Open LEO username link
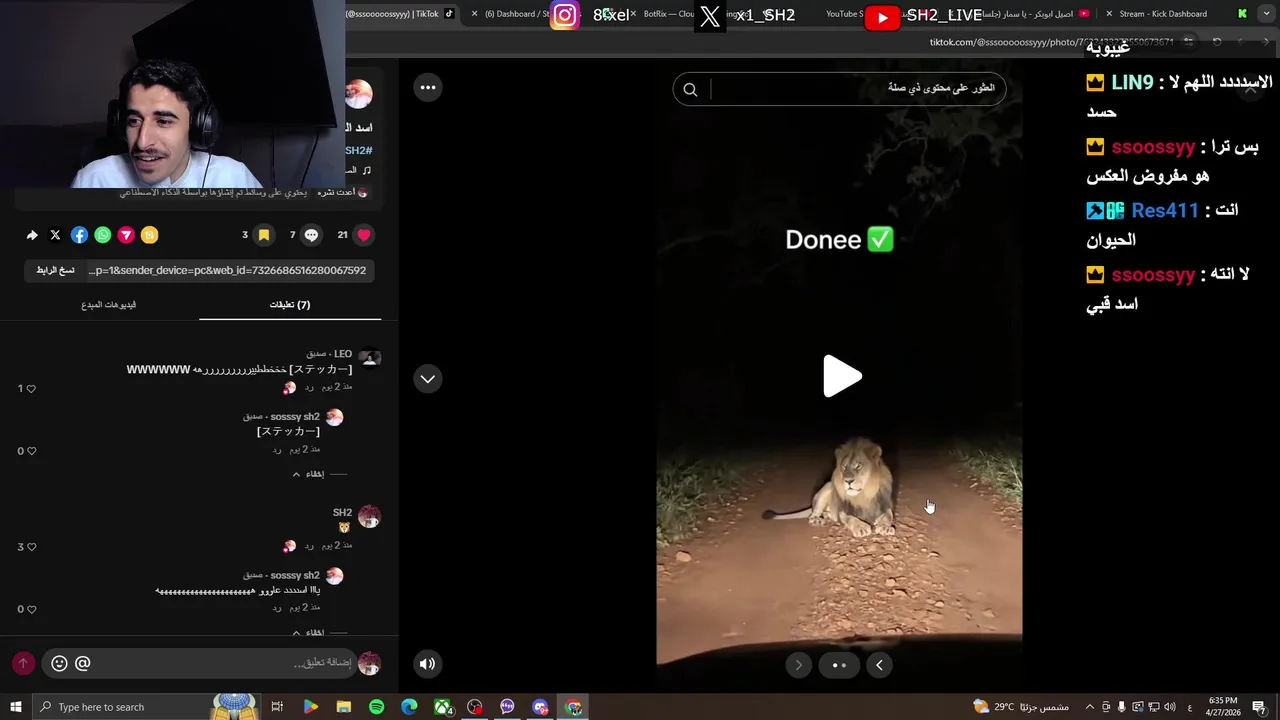 tap(342, 354)
